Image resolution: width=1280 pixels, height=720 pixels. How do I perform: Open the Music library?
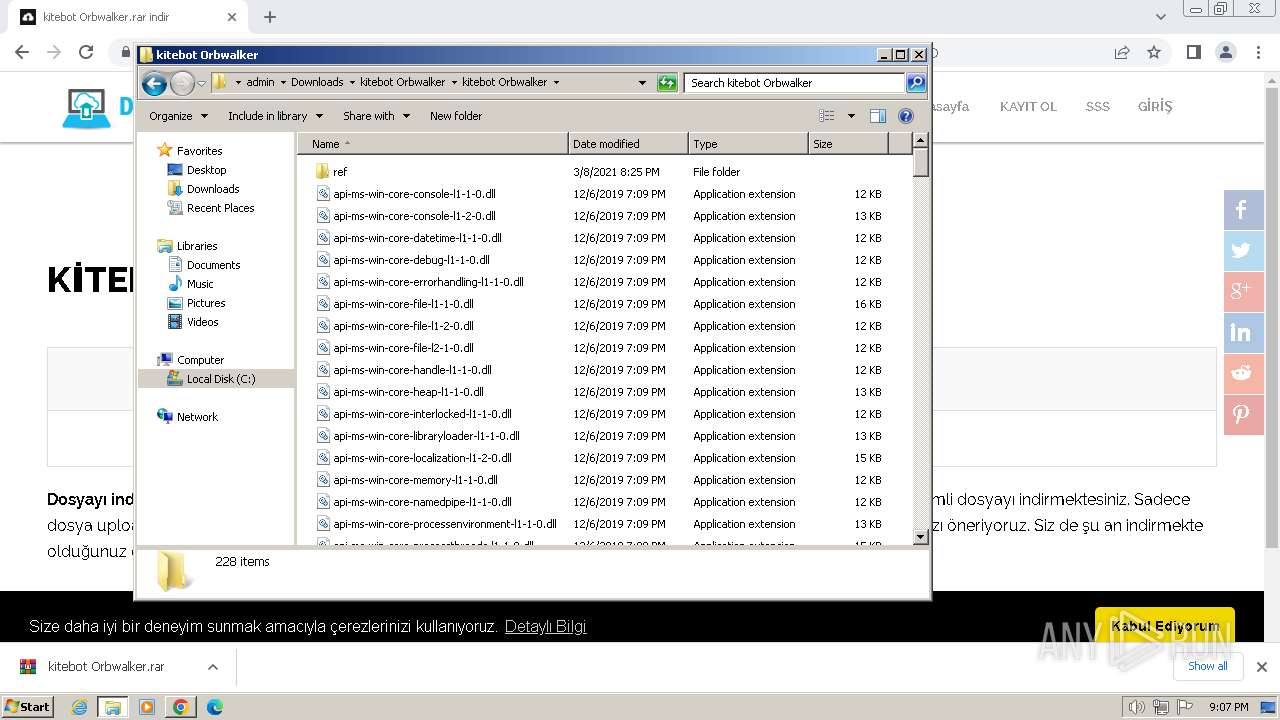(x=200, y=284)
